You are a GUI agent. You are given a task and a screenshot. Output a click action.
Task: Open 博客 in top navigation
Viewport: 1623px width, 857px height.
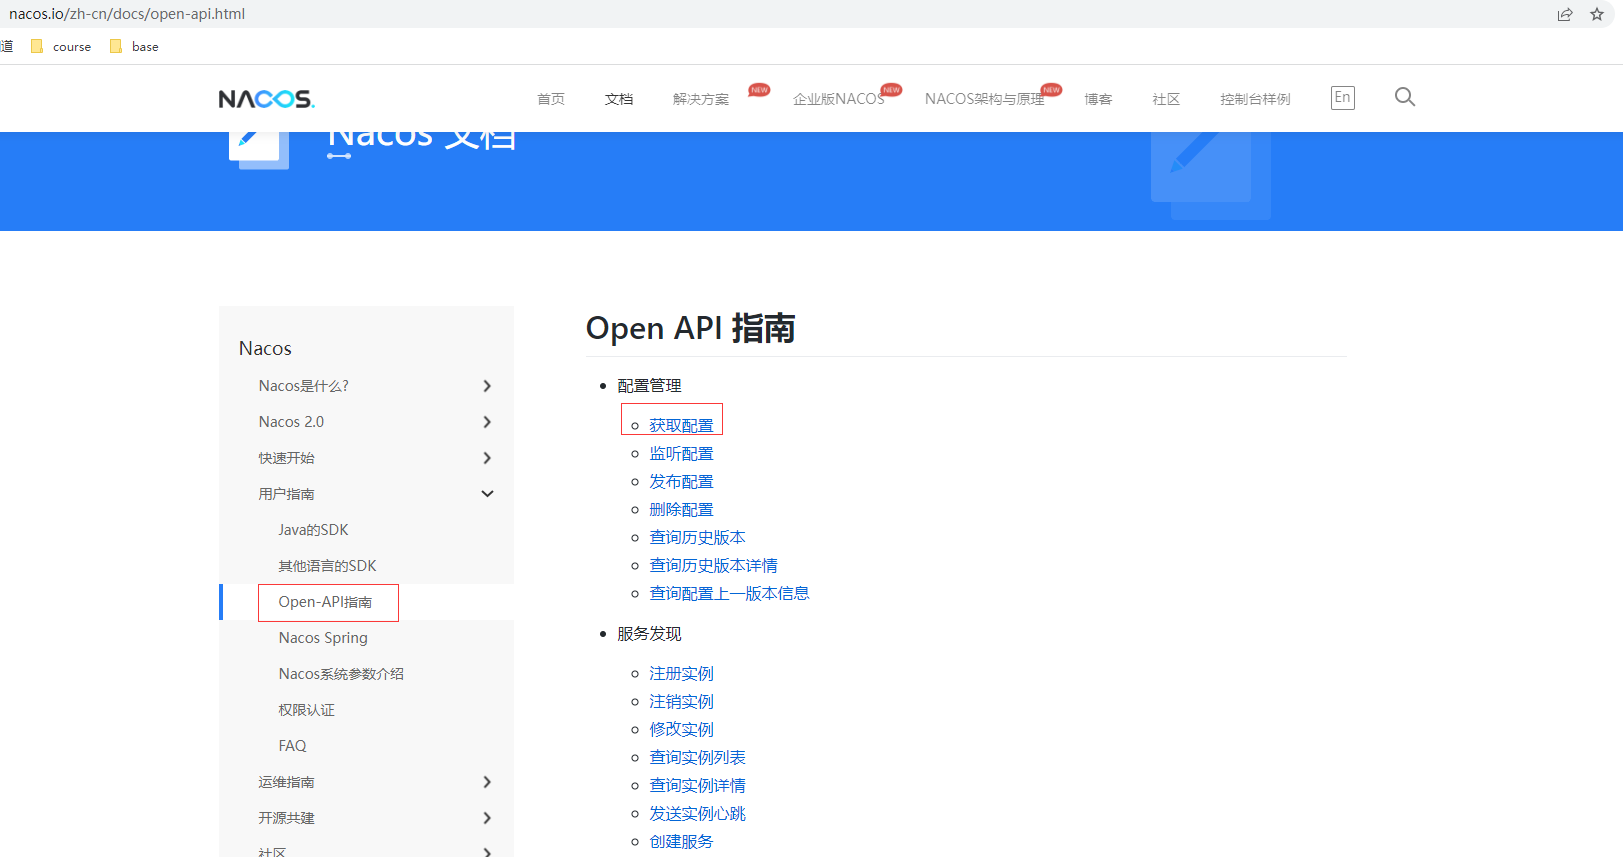point(1098,99)
